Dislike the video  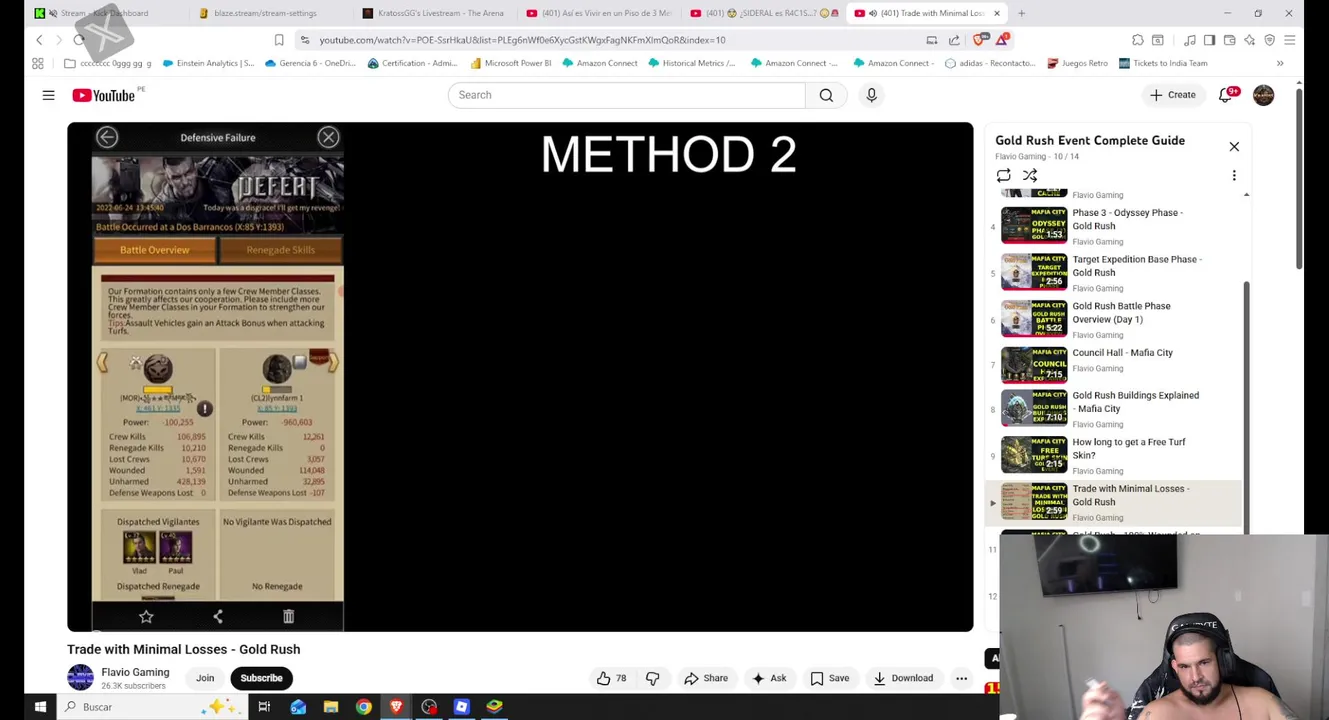[x=652, y=678]
